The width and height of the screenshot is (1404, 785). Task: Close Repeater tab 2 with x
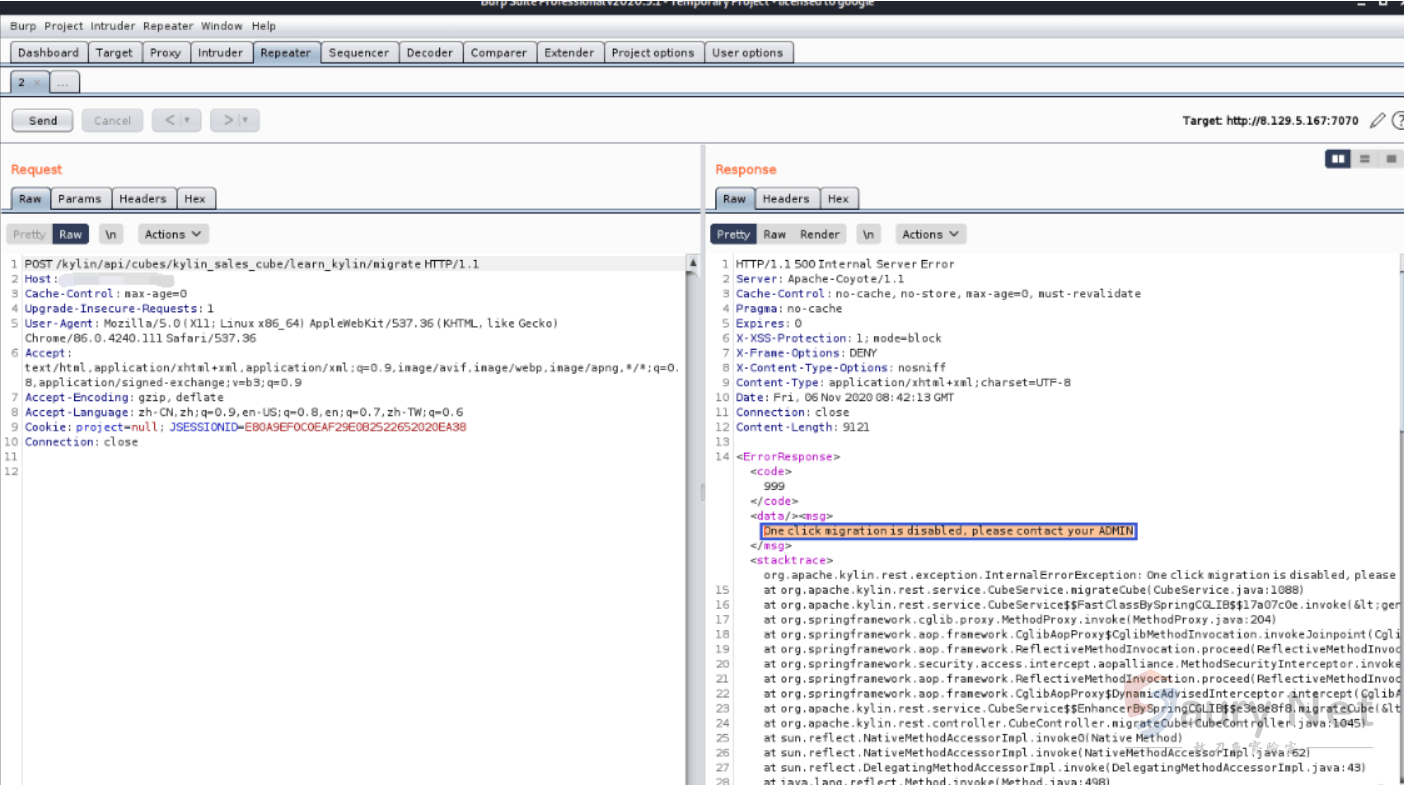click(37, 83)
